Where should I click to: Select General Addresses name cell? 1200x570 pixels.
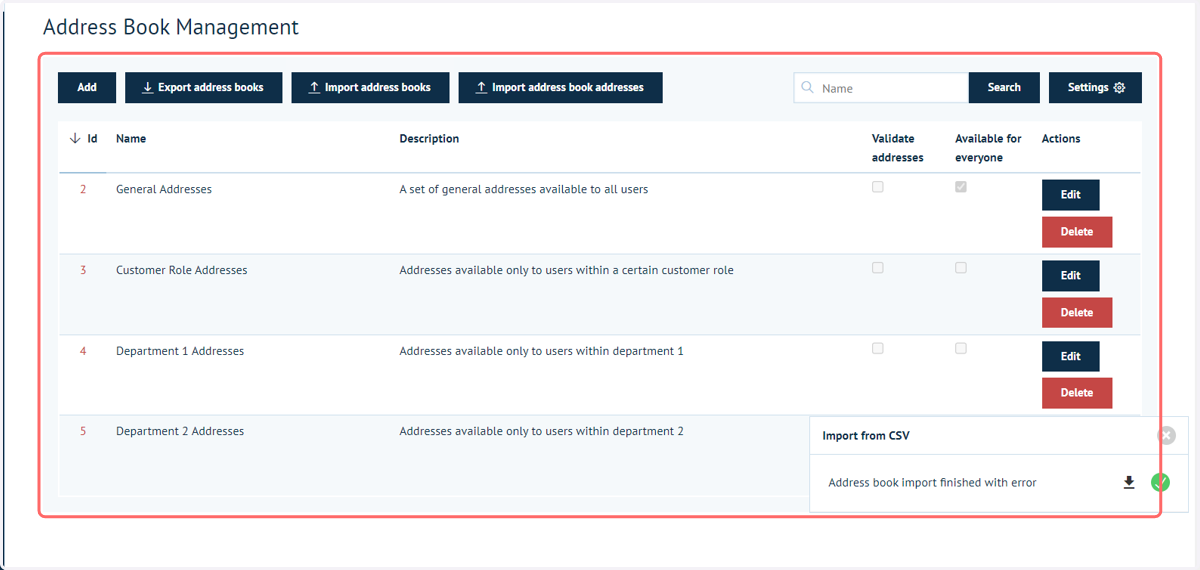click(164, 189)
